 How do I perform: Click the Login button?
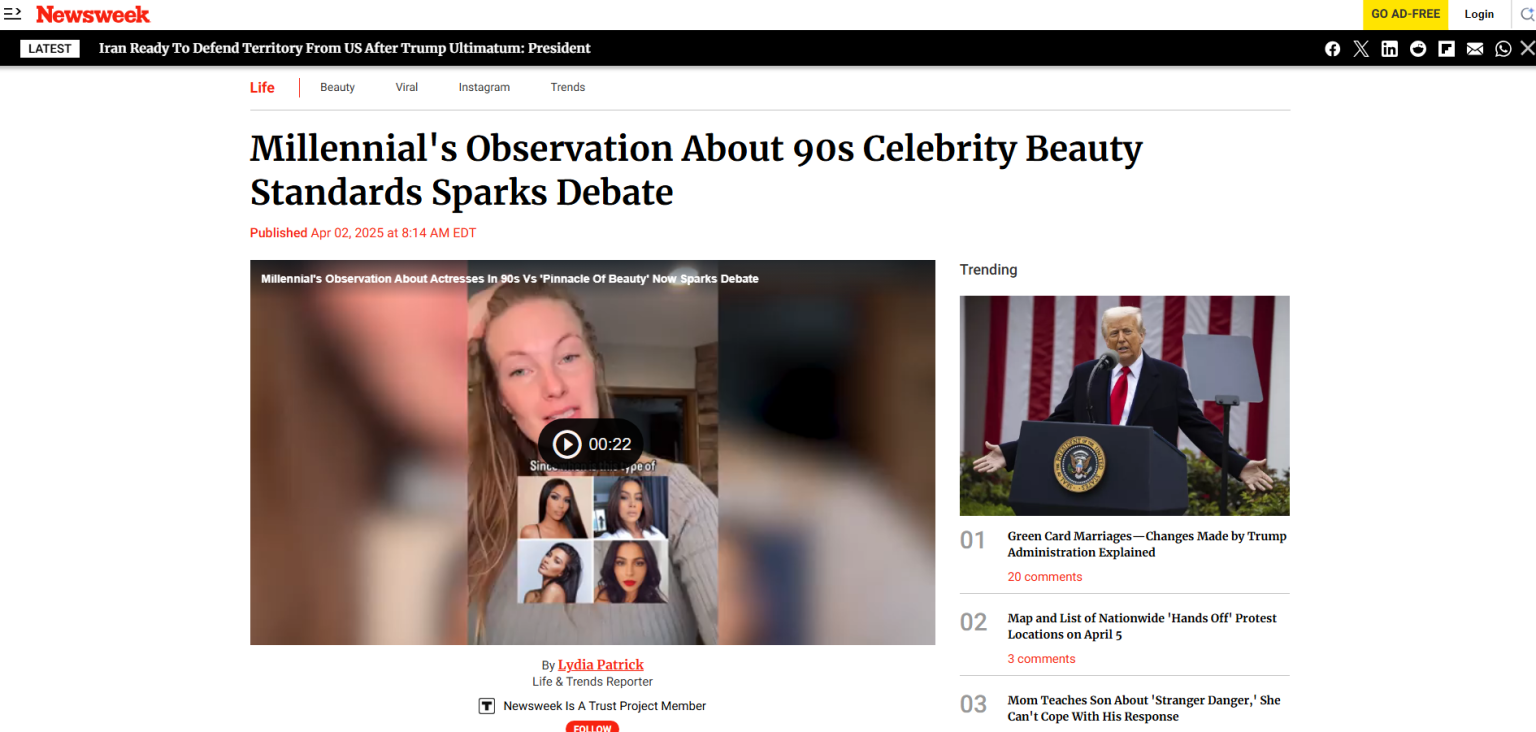1479,14
